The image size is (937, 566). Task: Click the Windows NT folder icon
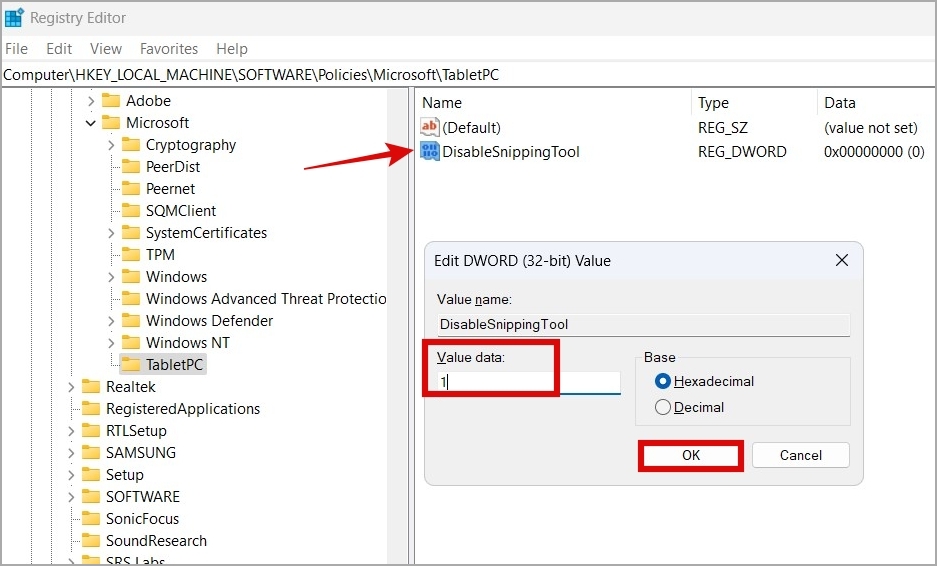[x=130, y=342]
